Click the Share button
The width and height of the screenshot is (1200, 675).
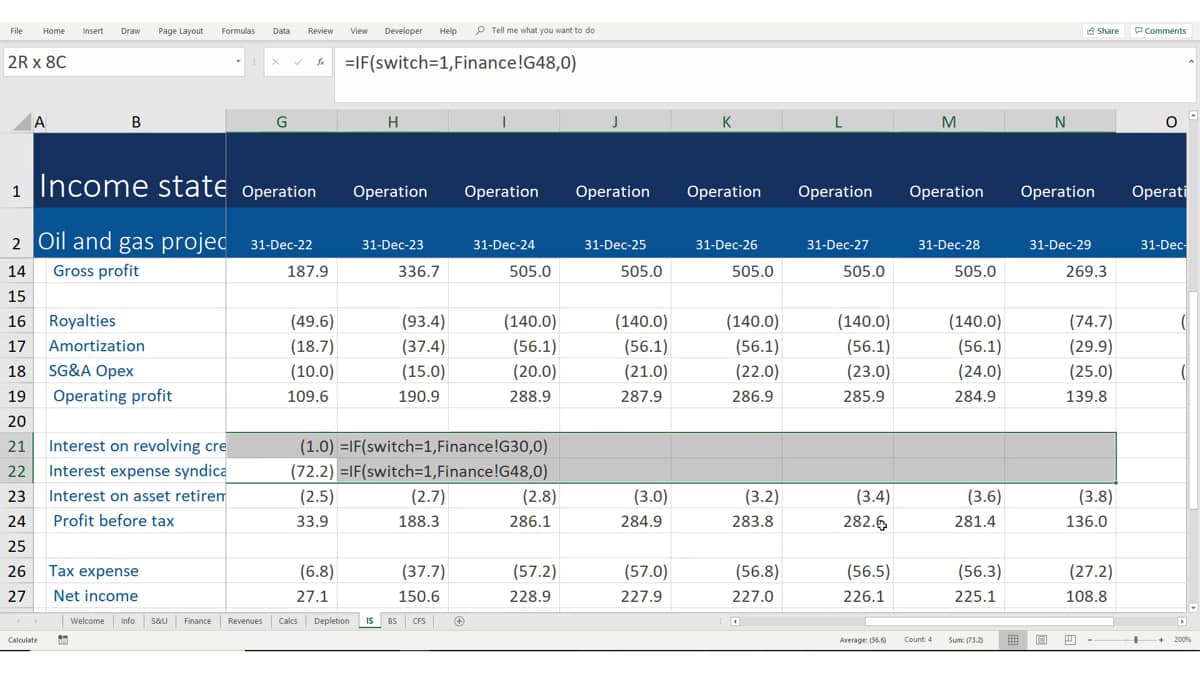(x=1103, y=31)
